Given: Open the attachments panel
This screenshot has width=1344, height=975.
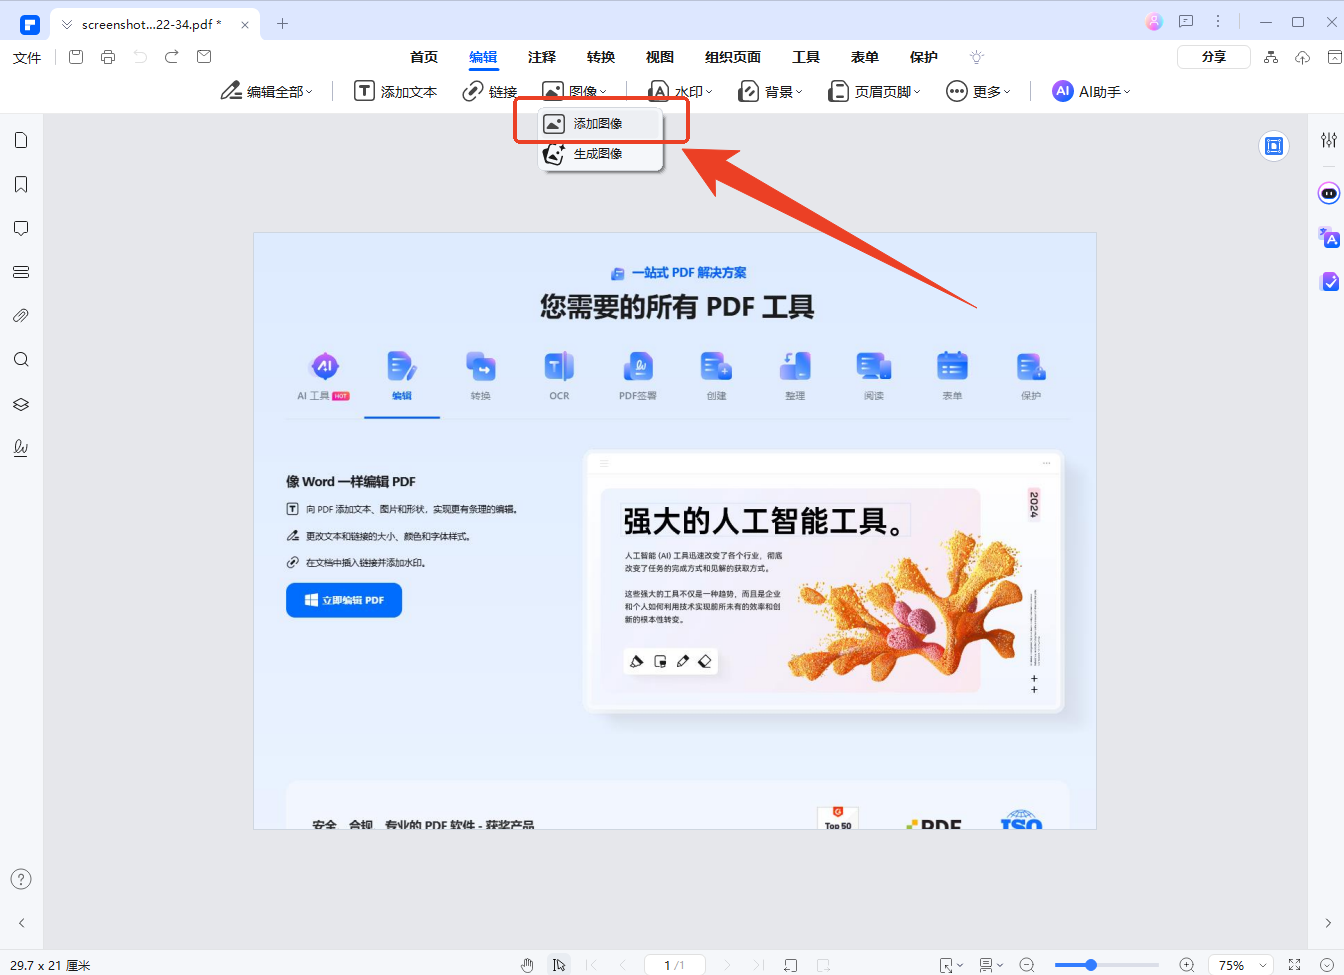Looking at the screenshot, I should (20, 315).
